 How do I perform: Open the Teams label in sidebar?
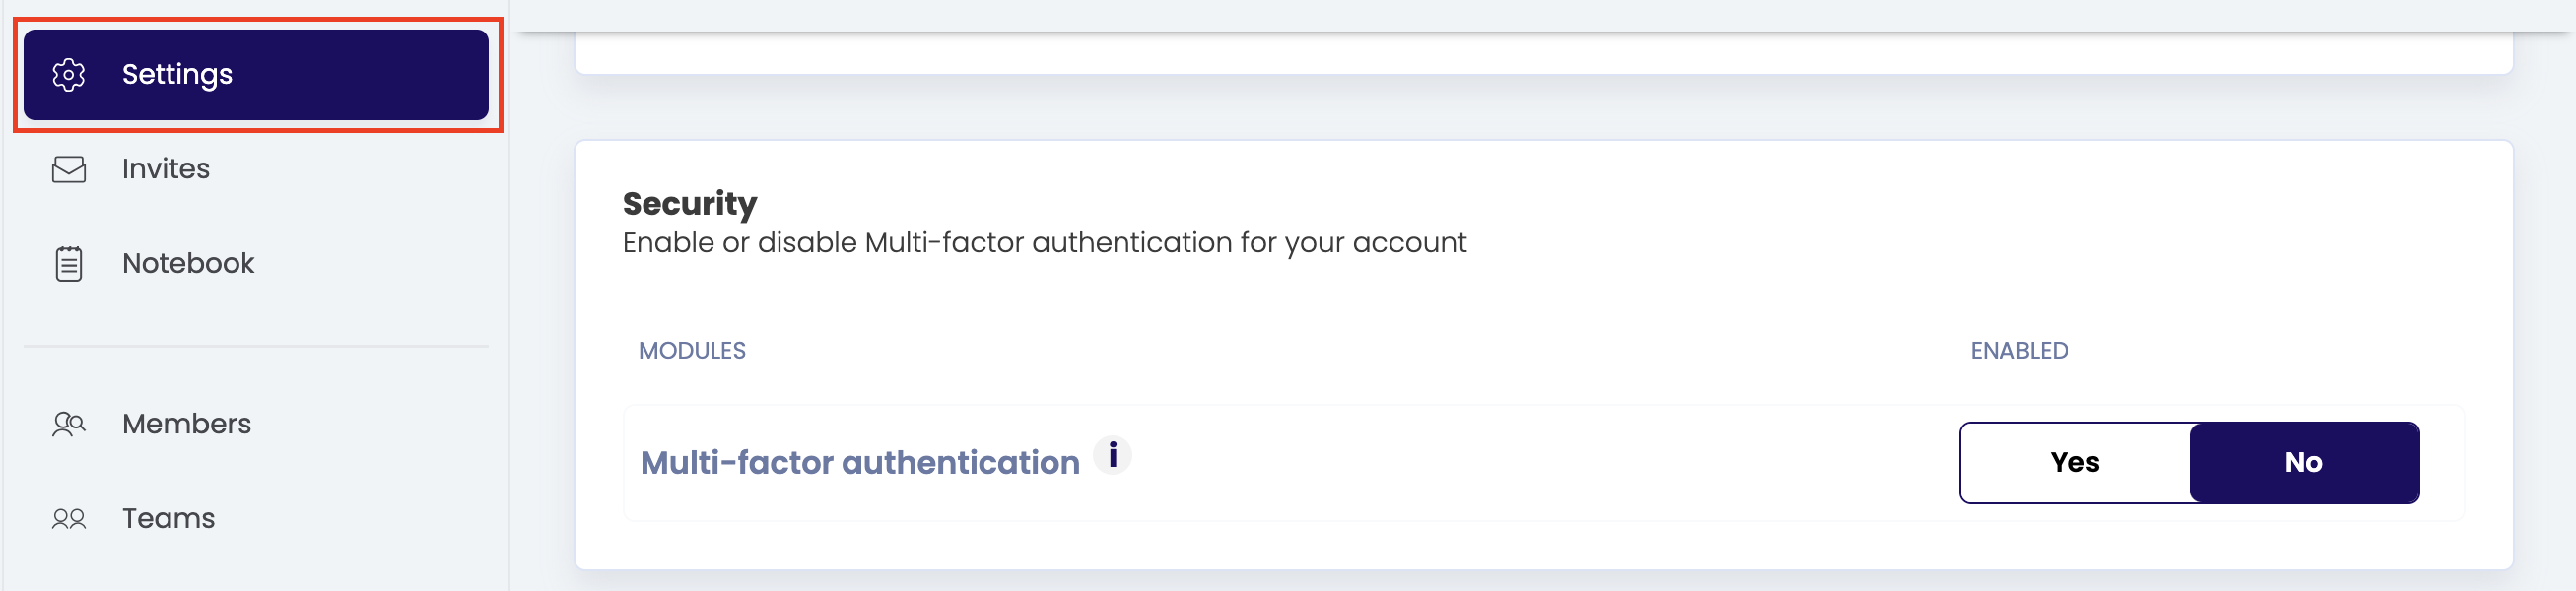click(169, 519)
